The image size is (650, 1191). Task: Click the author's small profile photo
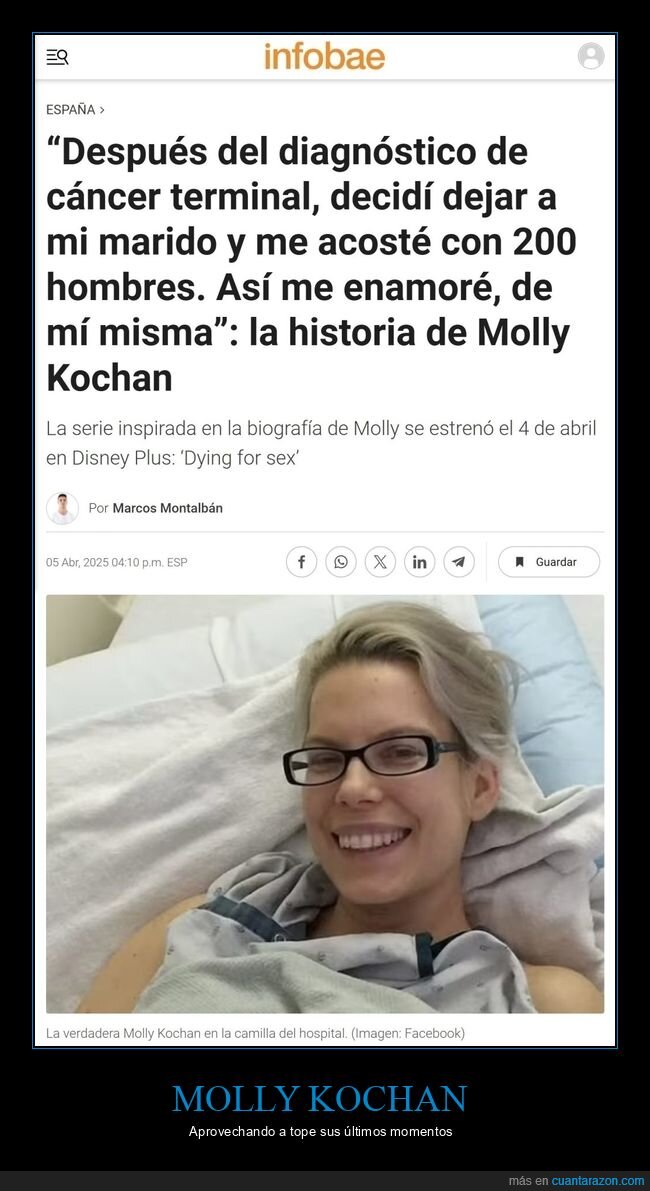62,508
